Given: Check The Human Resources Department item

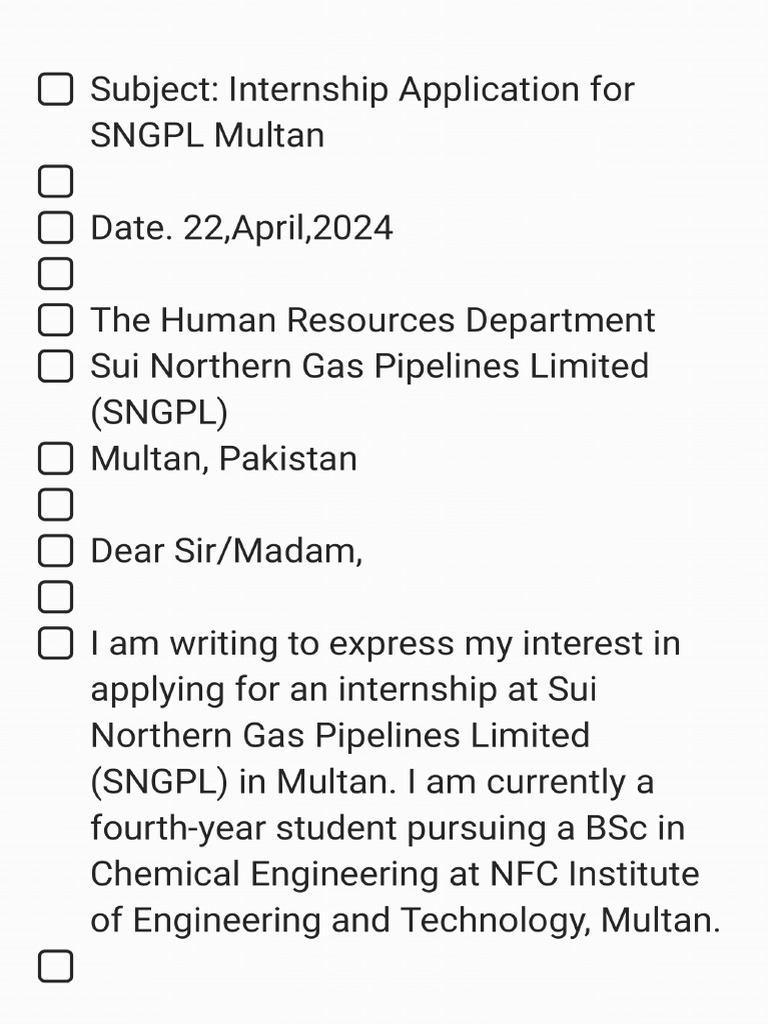Looking at the screenshot, I should tap(56, 320).
